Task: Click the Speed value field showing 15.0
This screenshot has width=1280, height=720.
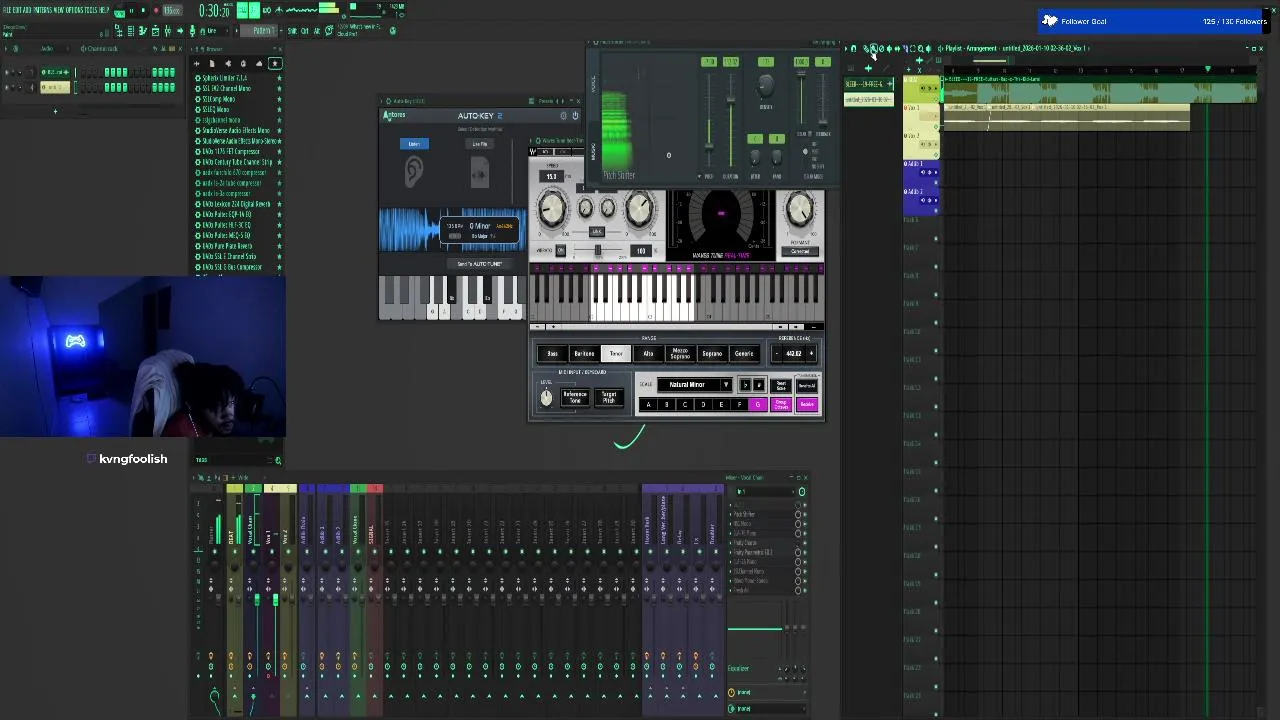Action: point(551,177)
